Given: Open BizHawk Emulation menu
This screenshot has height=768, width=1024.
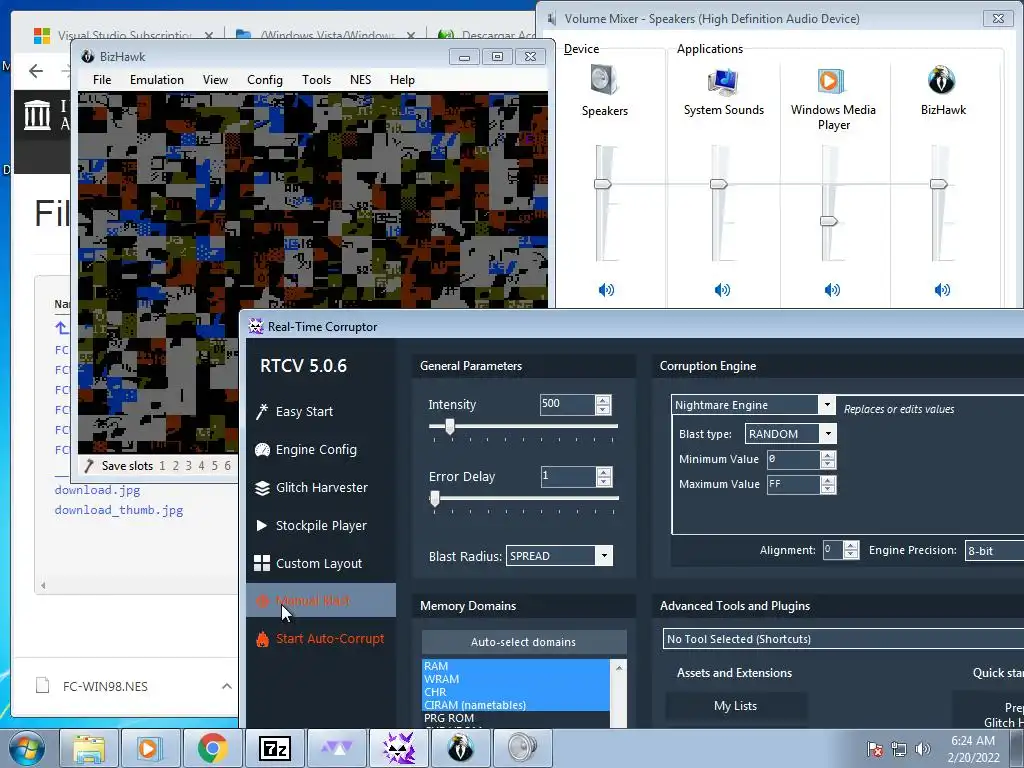Looking at the screenshot, I should (x=157, y=80).
